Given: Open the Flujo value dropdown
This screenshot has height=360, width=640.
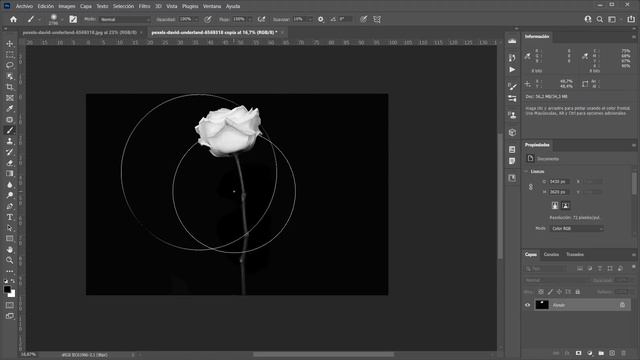Looking at the screenshot, I should point(249,19).
